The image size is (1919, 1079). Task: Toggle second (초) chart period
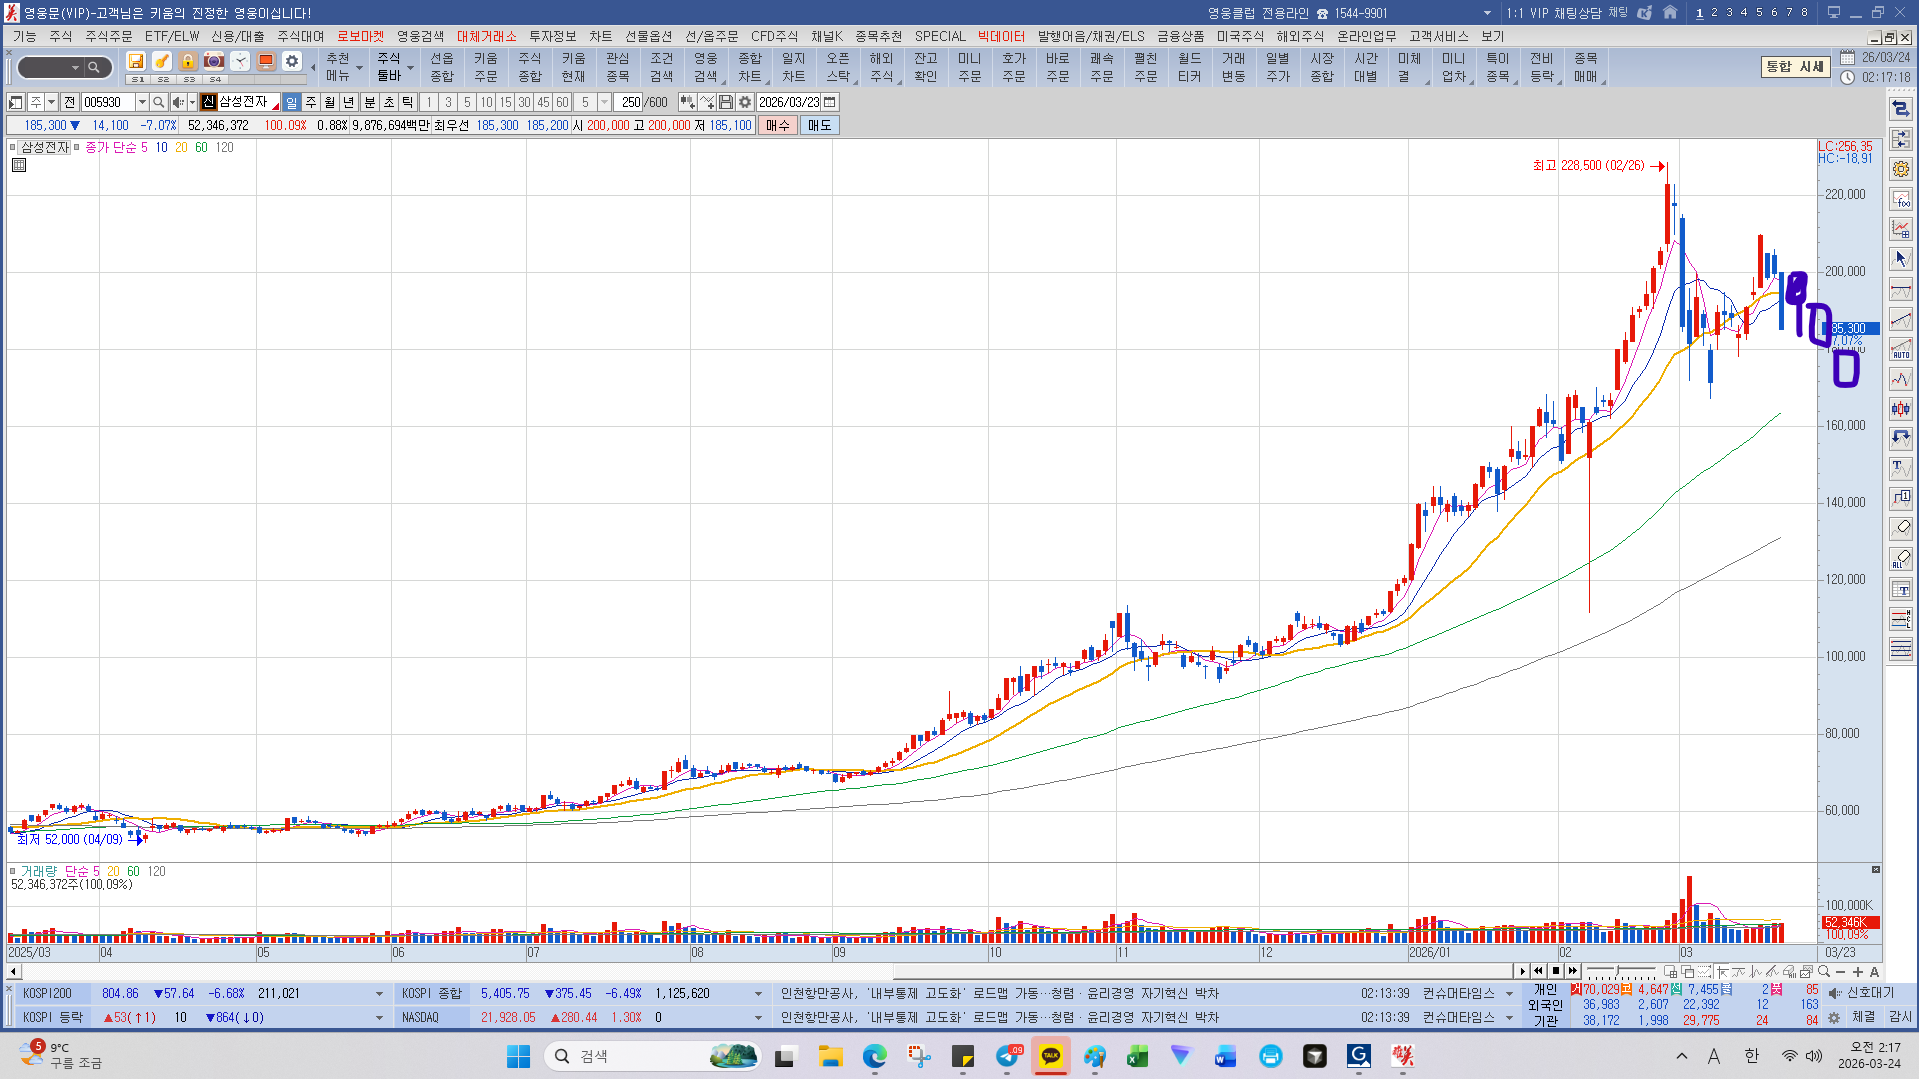[389, 102]
